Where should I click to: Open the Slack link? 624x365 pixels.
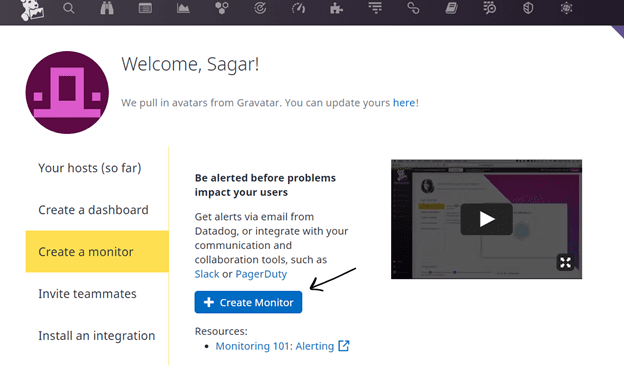click(x=207, y=274)
